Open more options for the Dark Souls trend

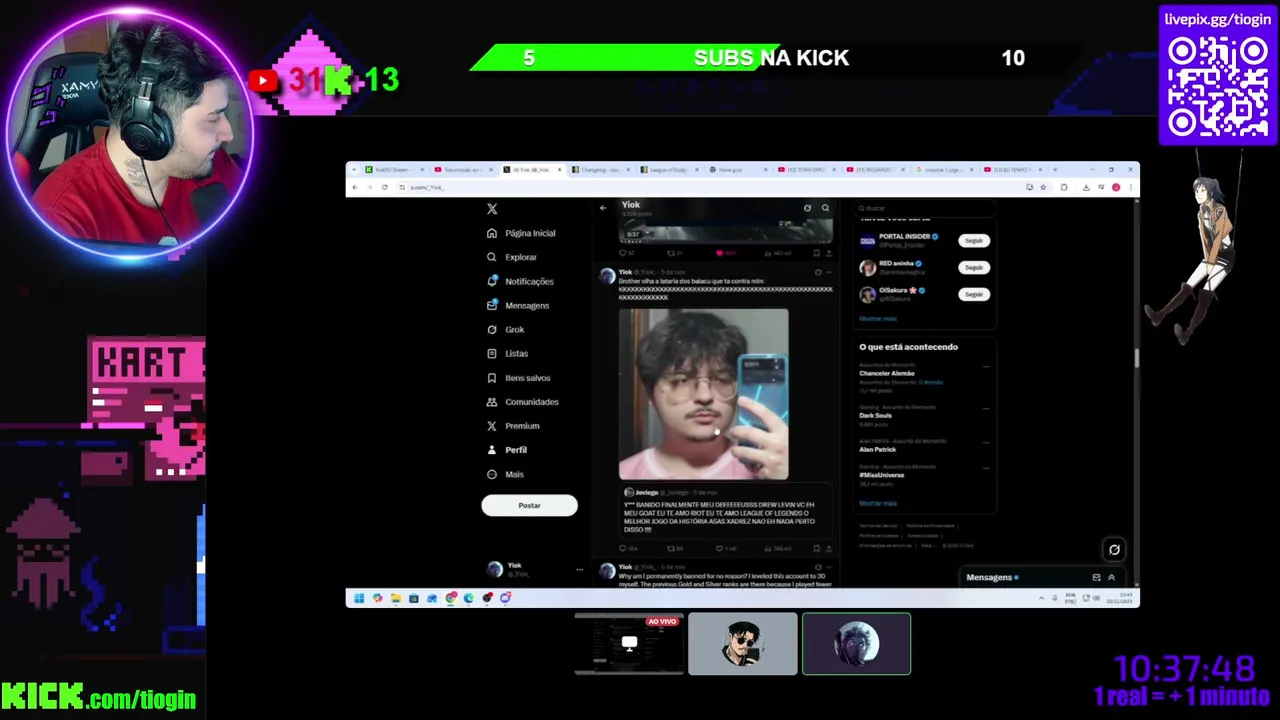(986, 408)
